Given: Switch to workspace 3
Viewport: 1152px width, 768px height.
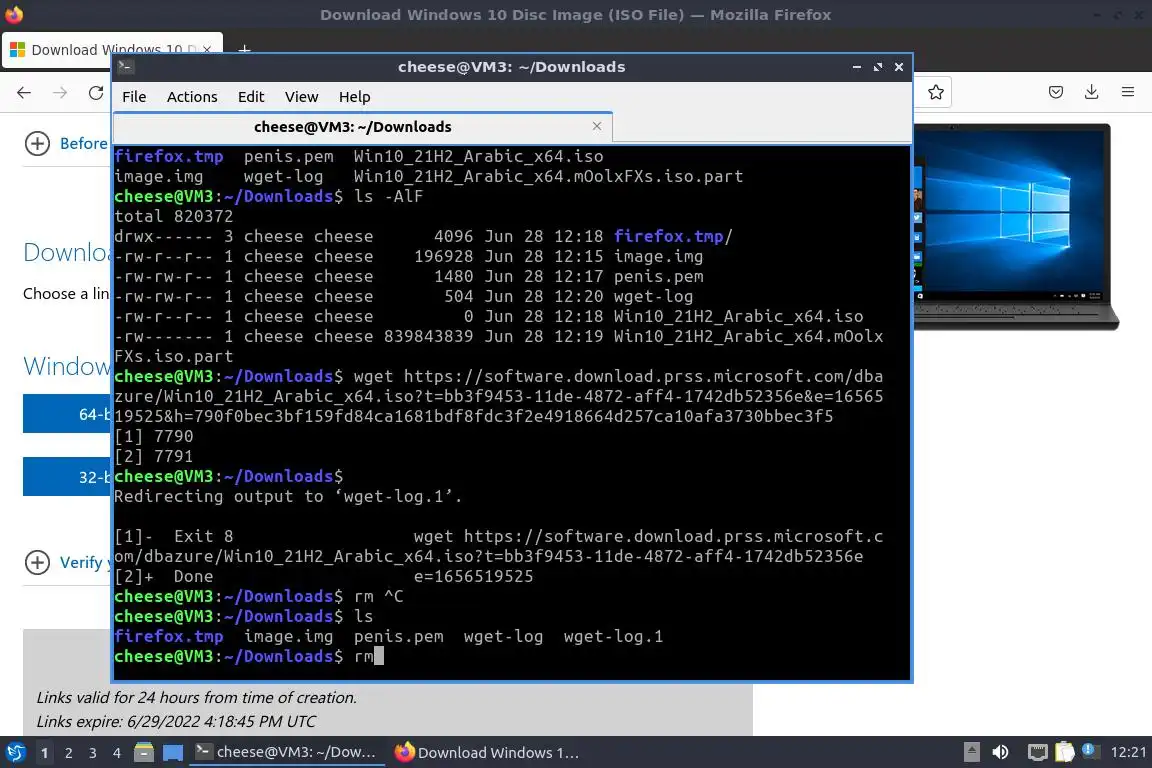Looking at the screenshot, I should [93, 753].
